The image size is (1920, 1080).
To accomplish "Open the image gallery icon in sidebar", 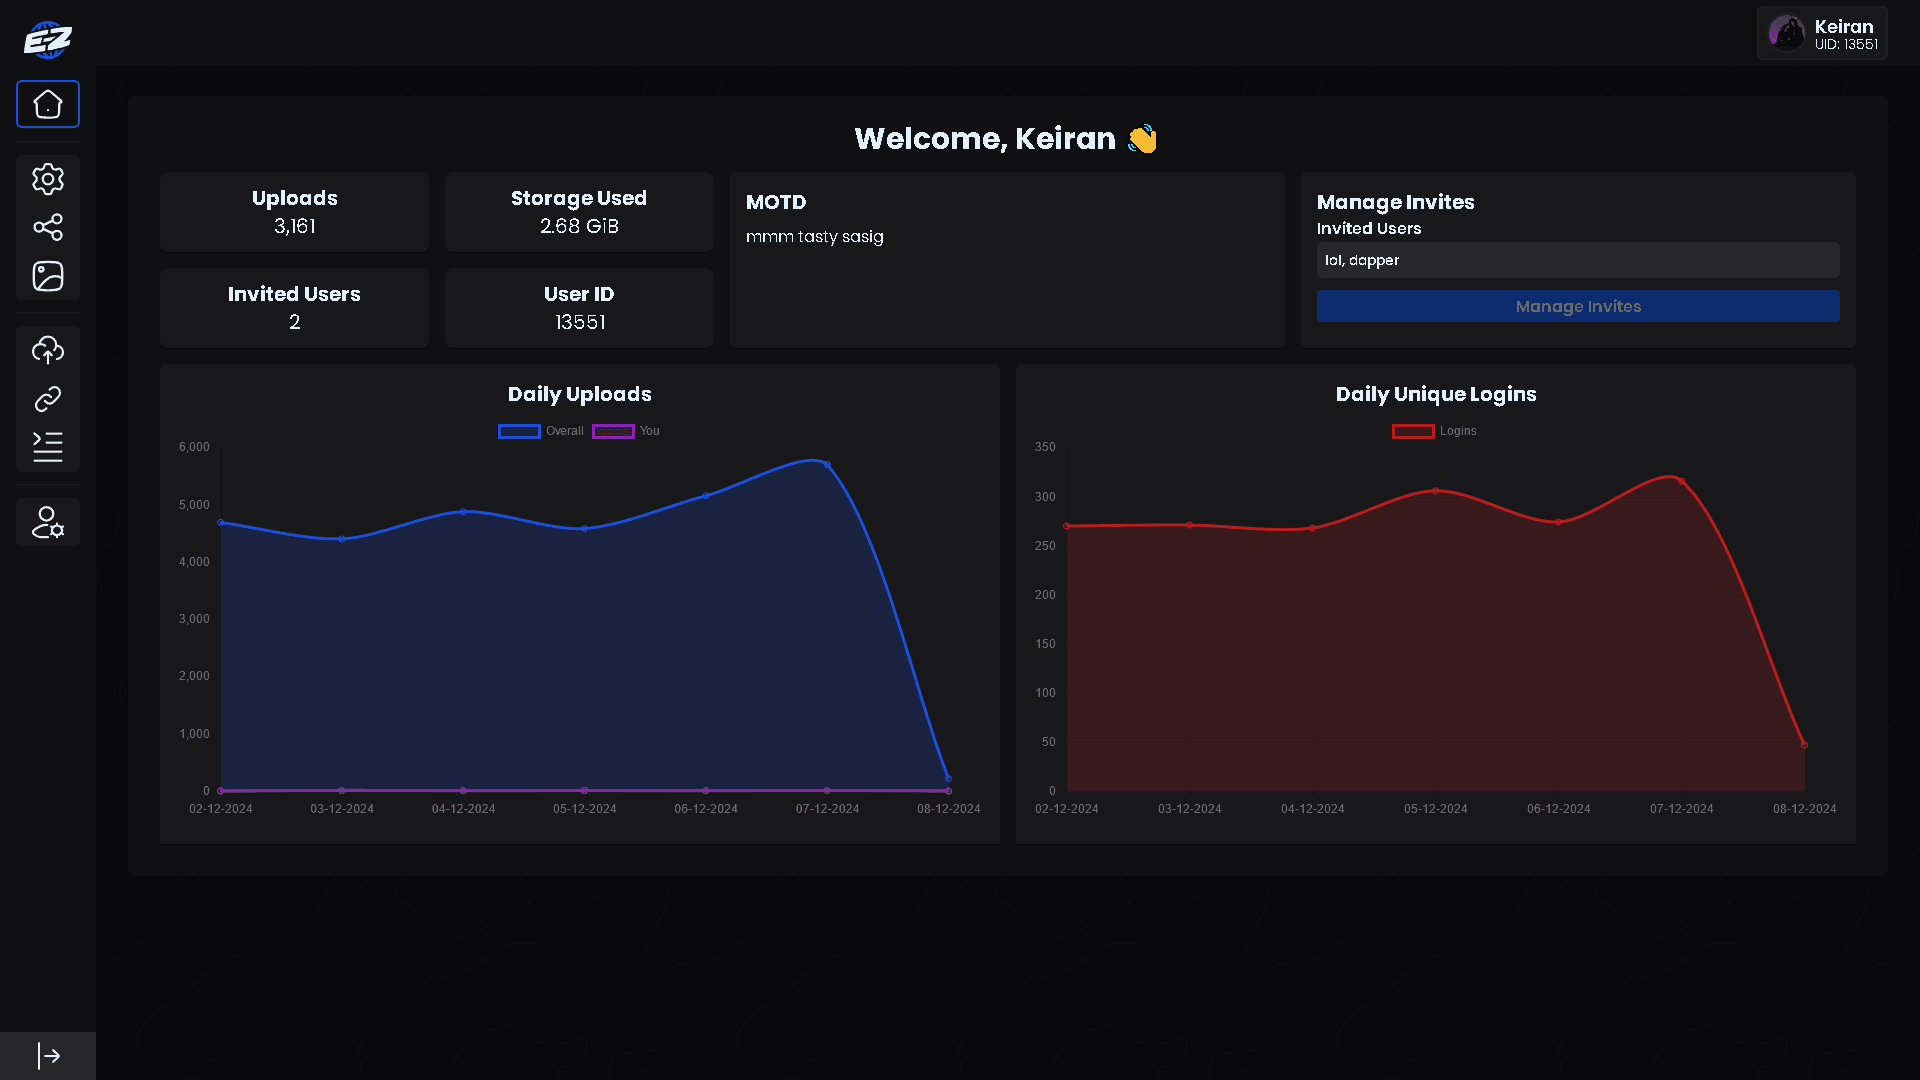I will pyautogui.click(x=48, y=276).
